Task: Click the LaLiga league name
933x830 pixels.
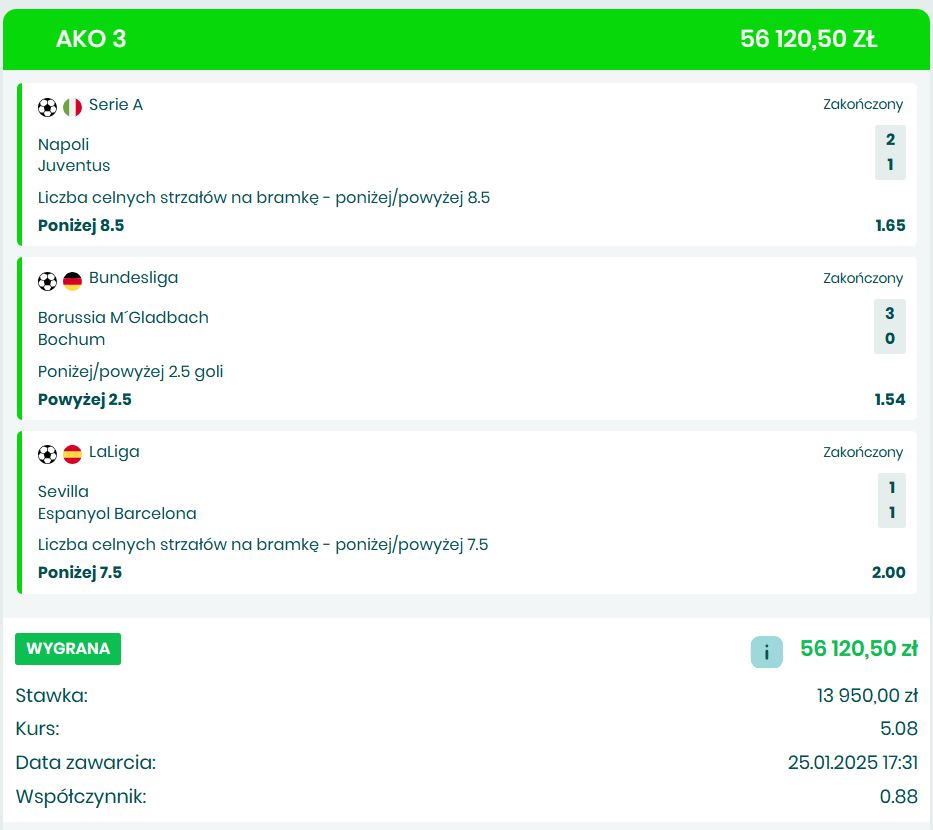Action: (x=114, y=452)
